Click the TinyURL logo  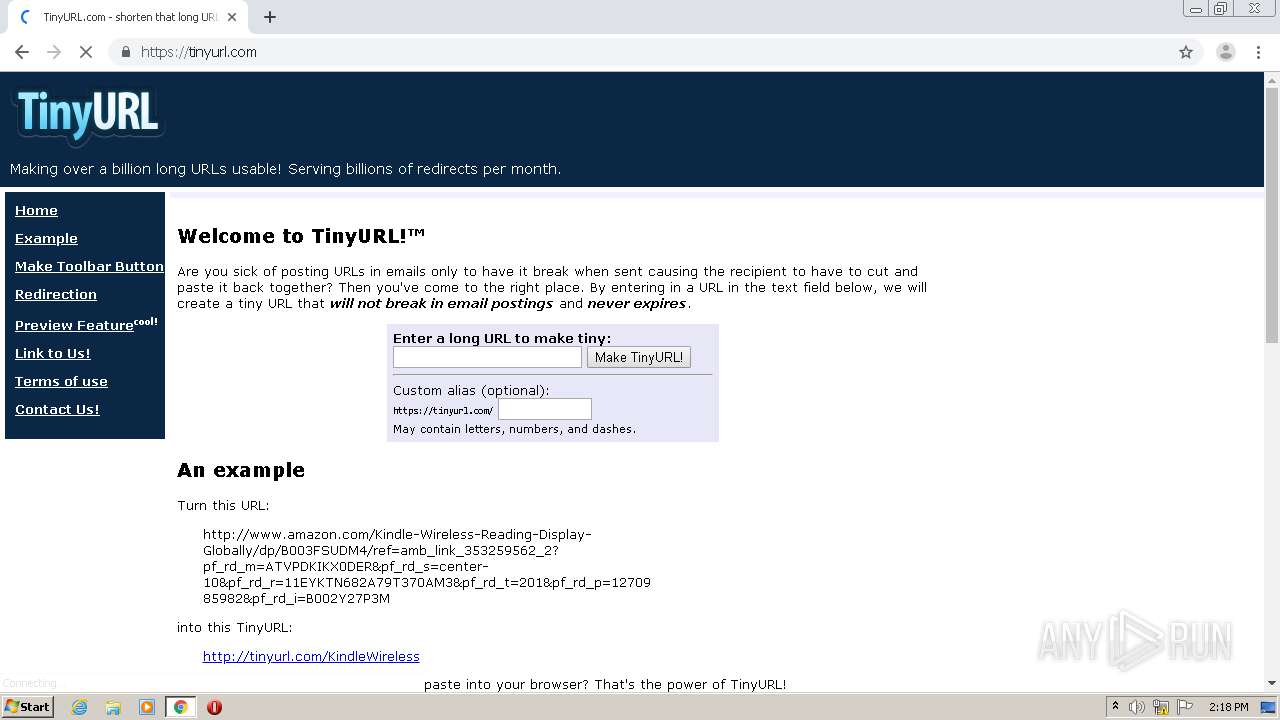pyautogui.click(x=88, y=114)
